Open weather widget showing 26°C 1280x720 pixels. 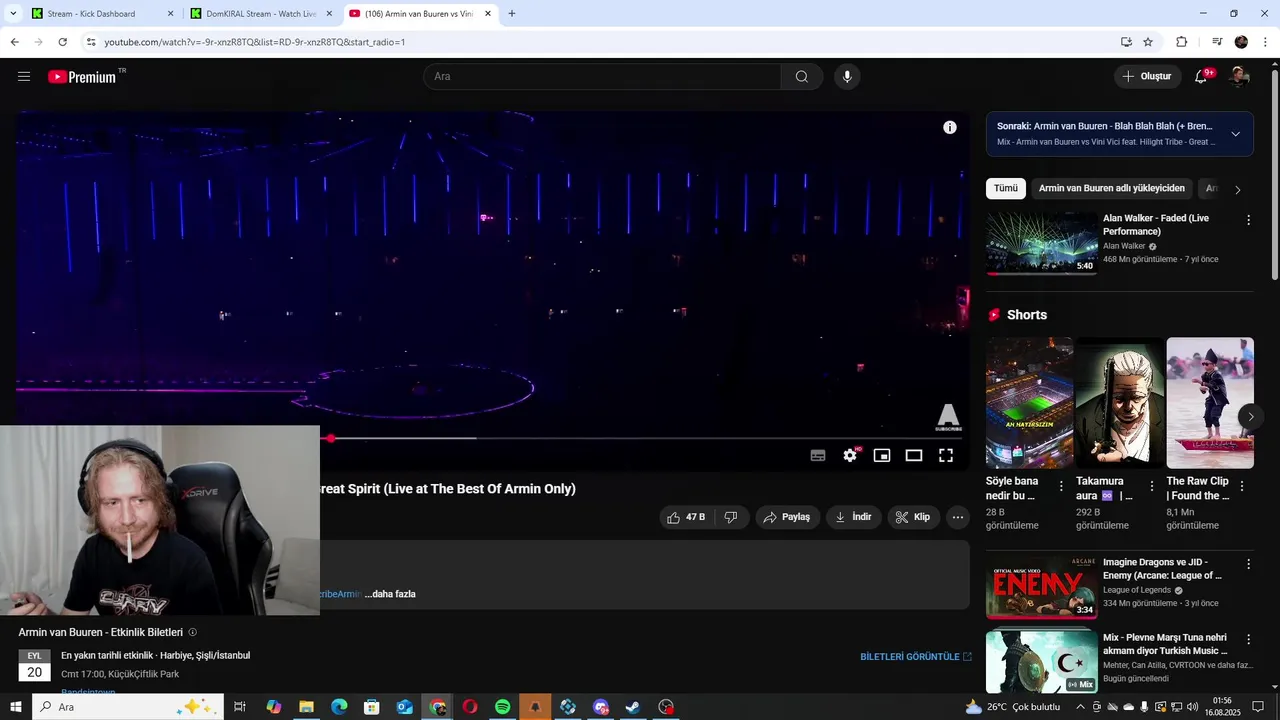[x=1013, y=707]
